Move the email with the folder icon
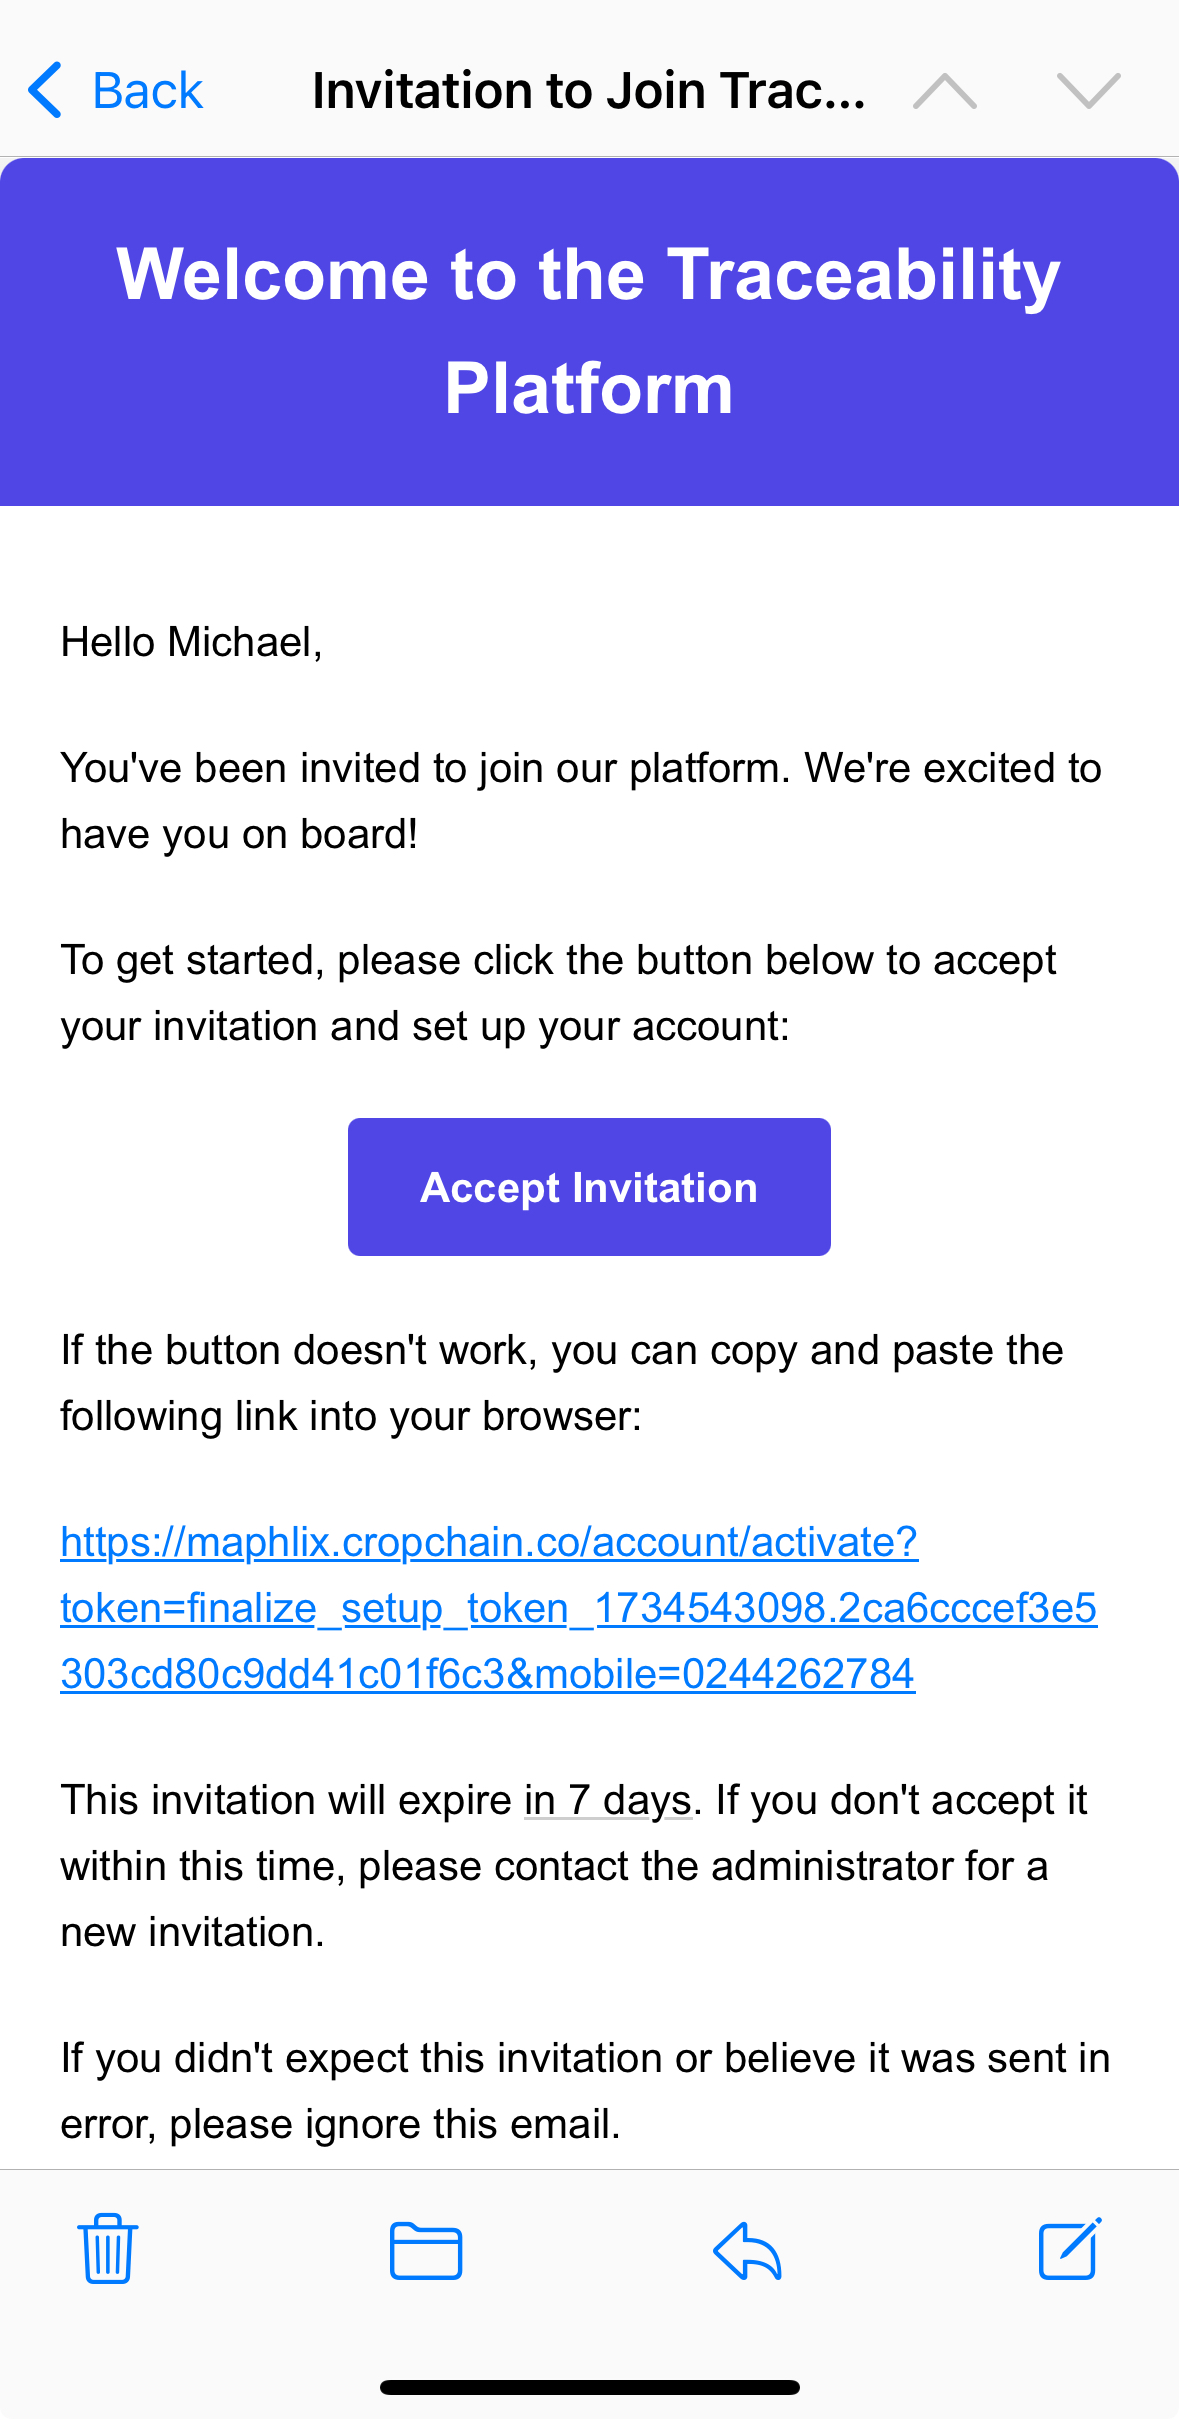Viewport: 1179px width, 2419px height. [x=426, y=2252]
